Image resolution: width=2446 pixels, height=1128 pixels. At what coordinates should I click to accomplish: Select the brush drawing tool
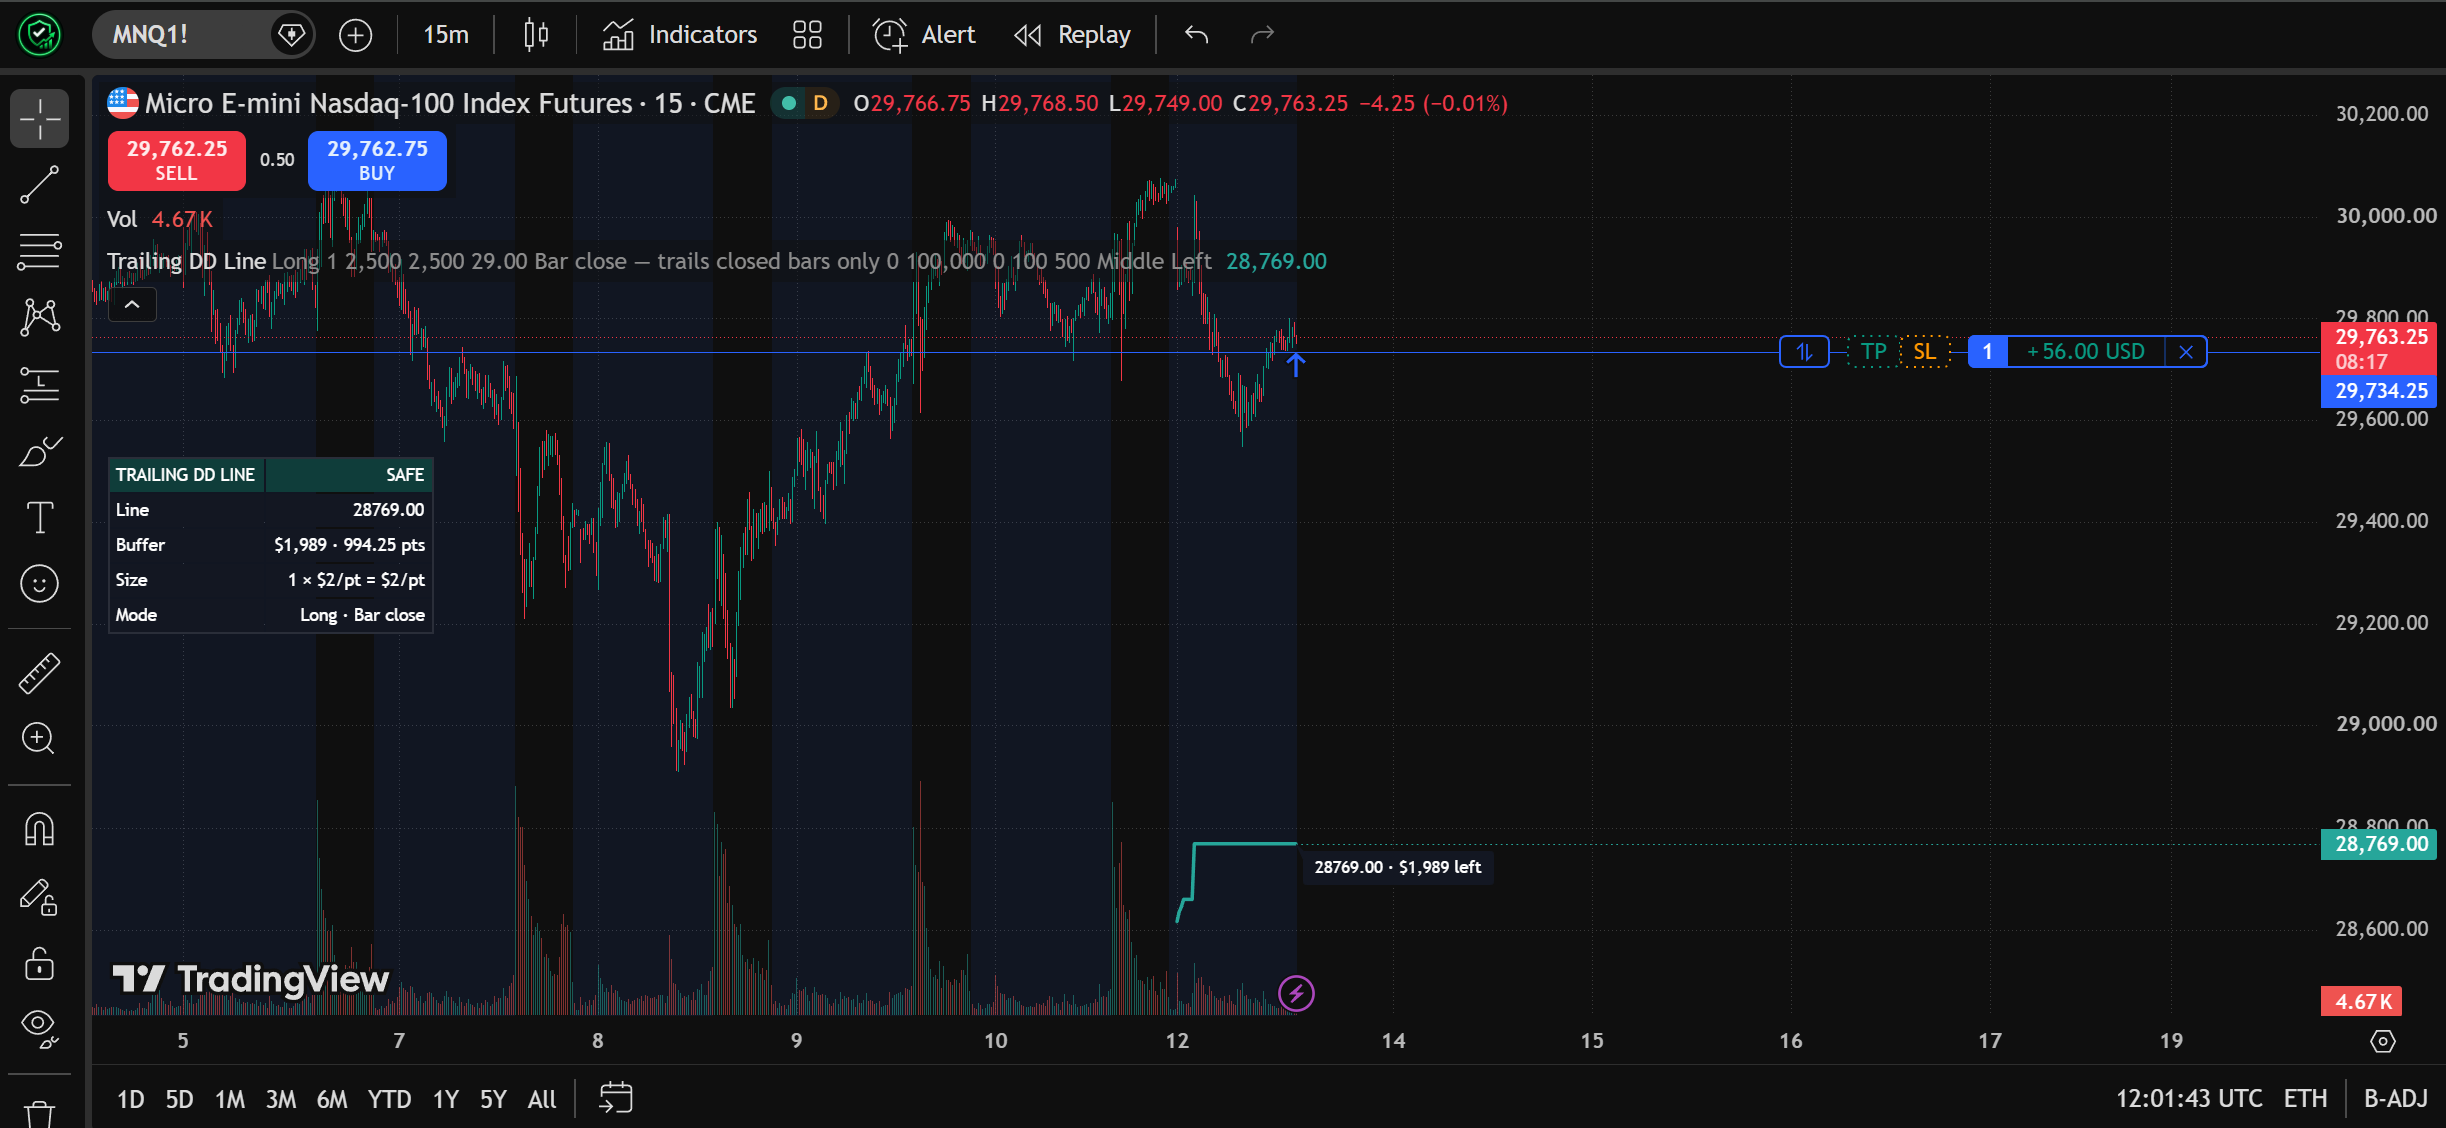tap(40, 451)
